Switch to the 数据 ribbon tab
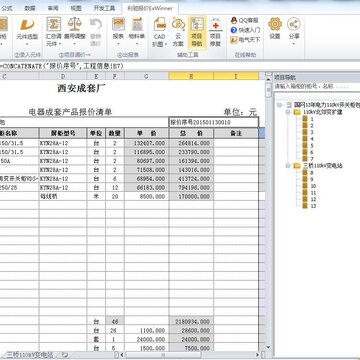The height and width of the screenshot is (360, 360). (x=30, y=8)
